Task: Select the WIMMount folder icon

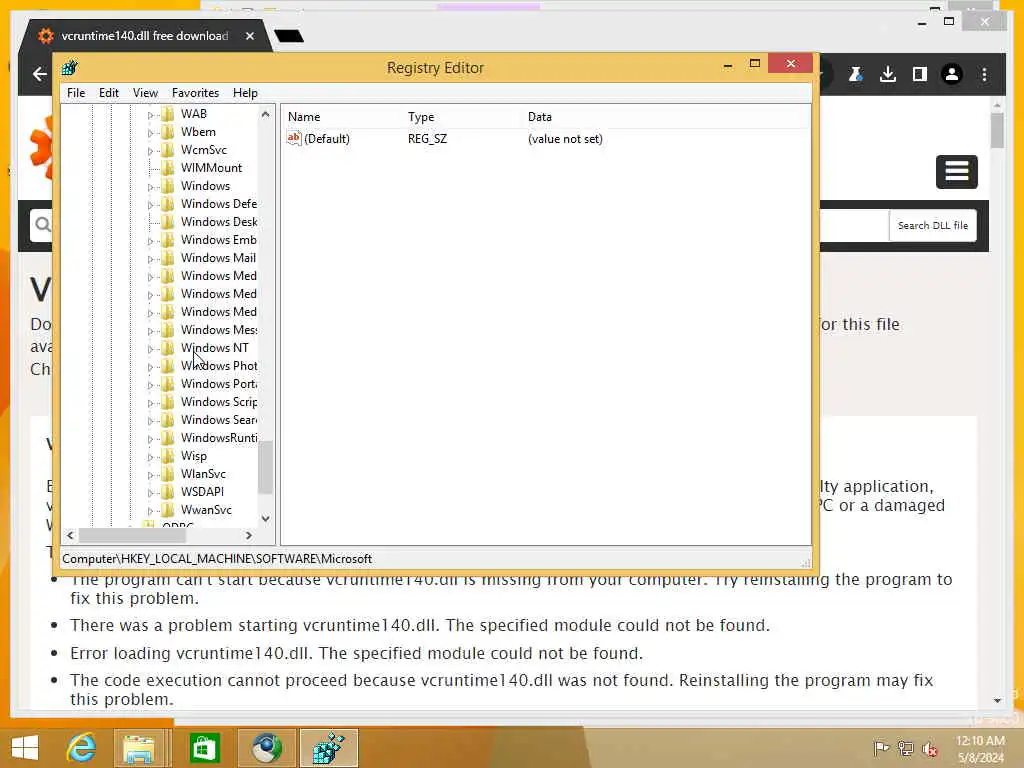Action: tap(168, 168)
